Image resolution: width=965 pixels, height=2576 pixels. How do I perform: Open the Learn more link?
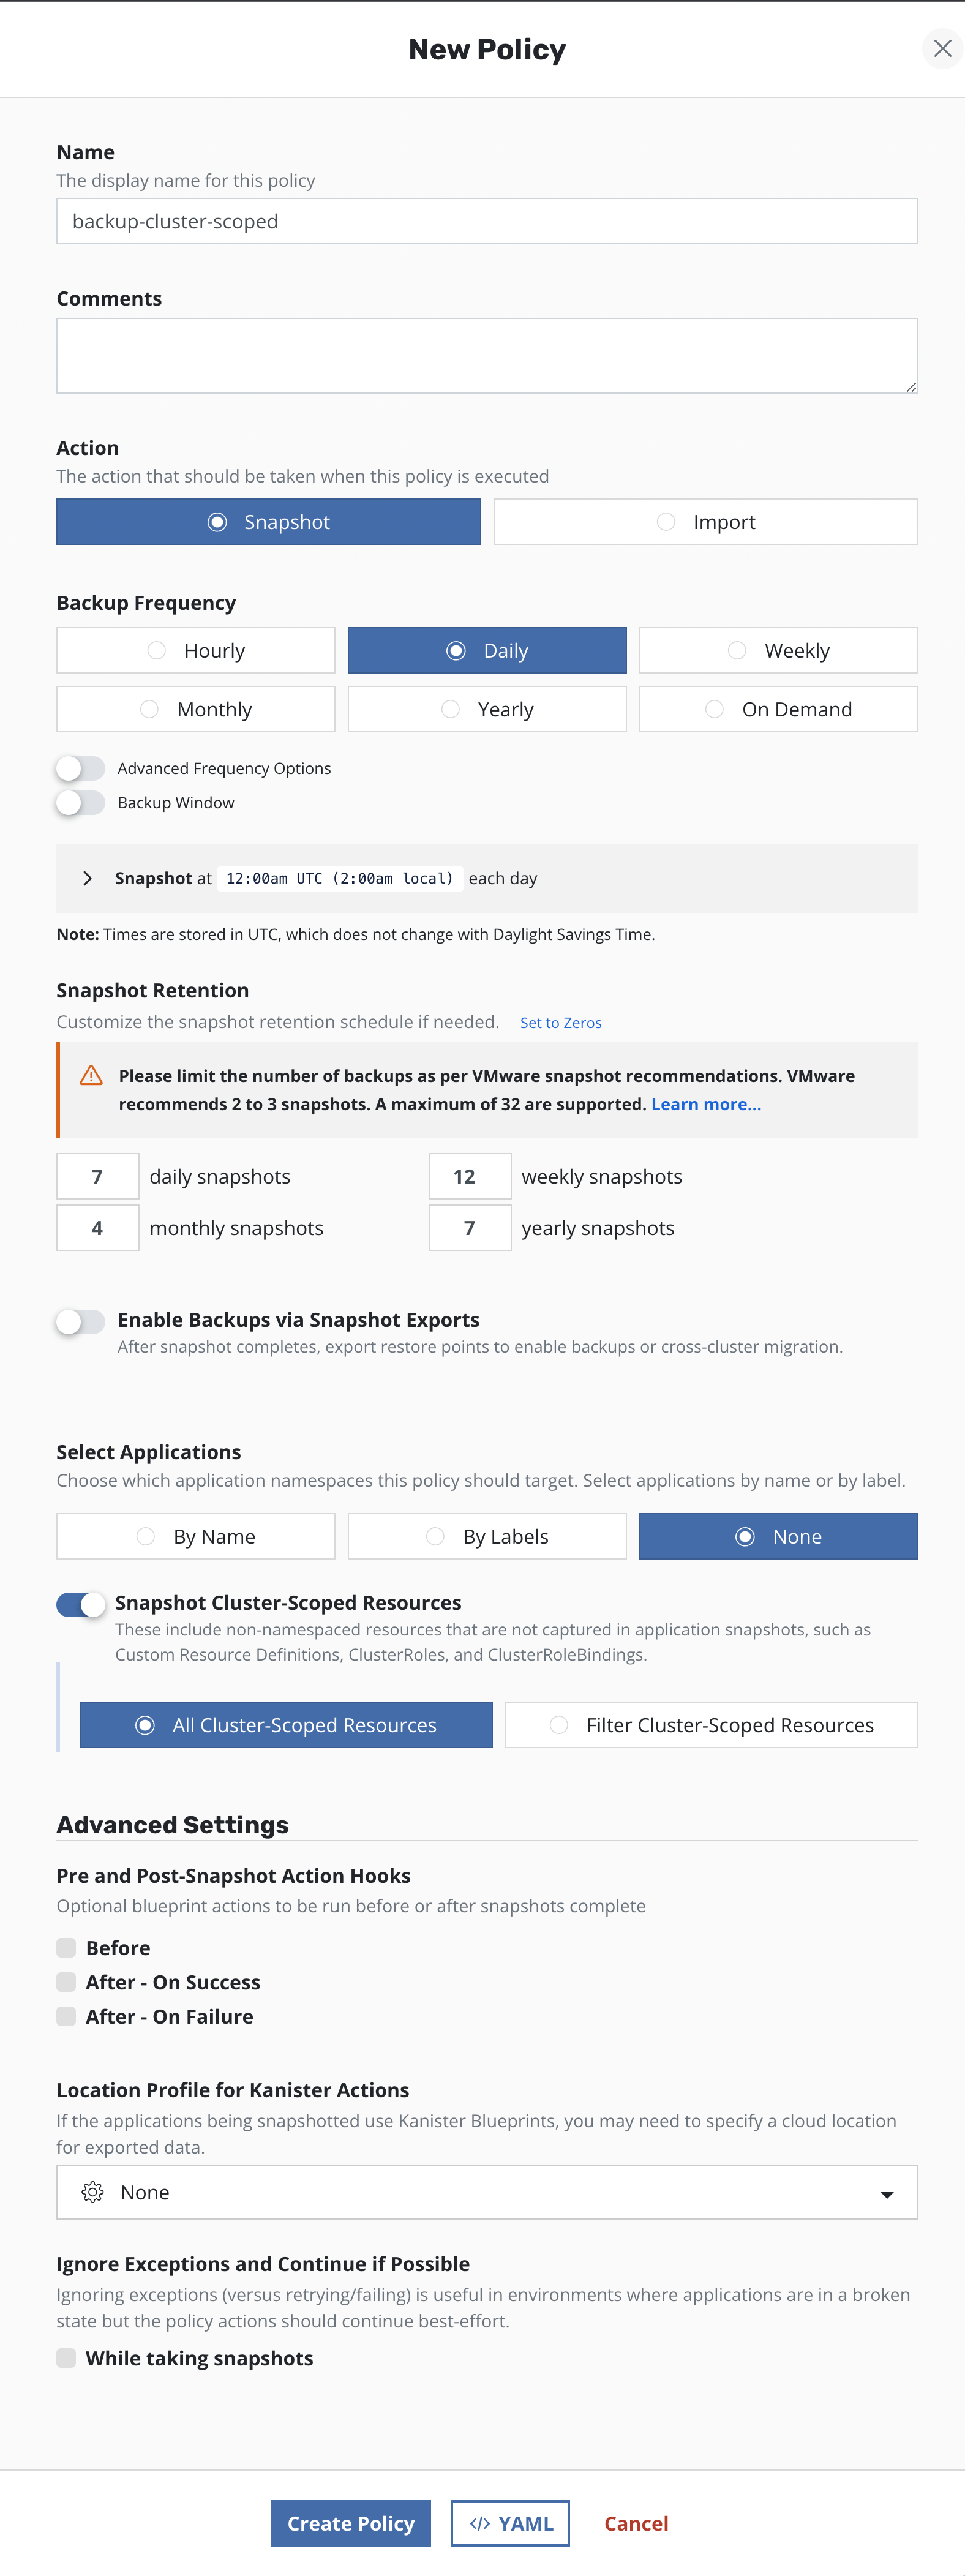705,1104
